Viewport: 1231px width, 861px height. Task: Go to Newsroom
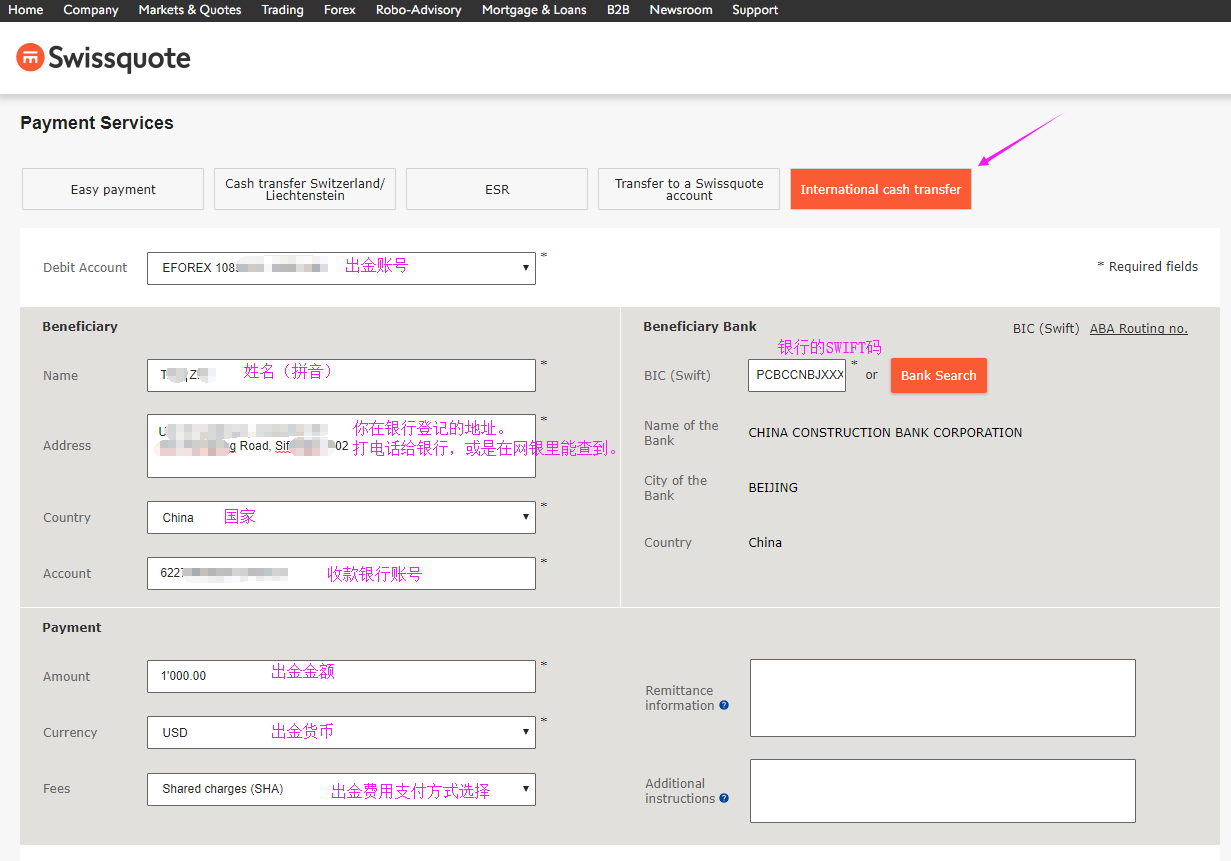point(681,10)
